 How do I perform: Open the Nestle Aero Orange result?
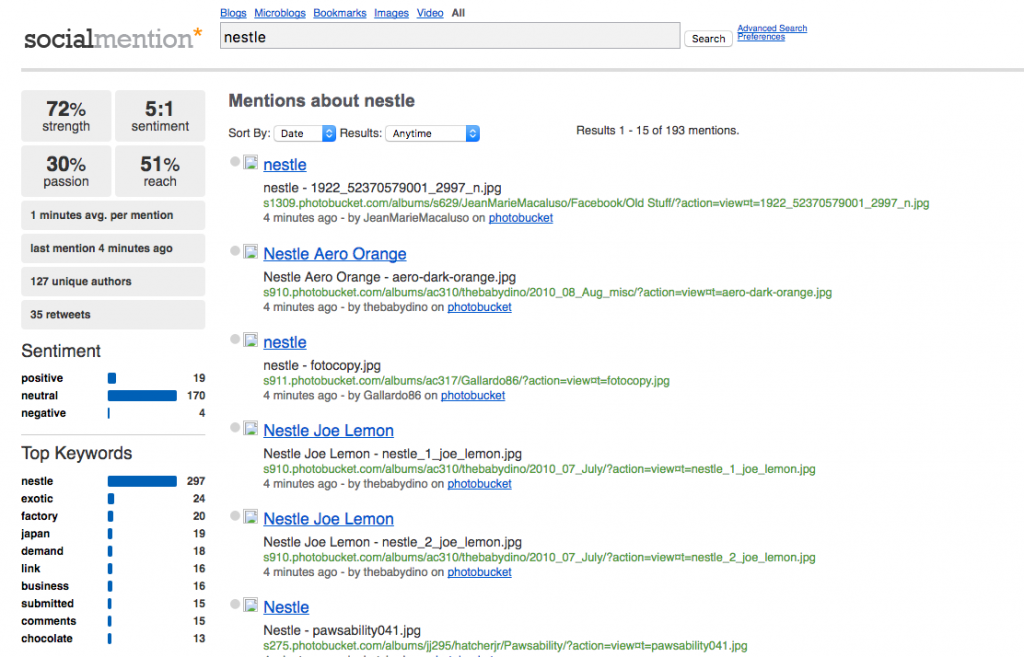click(x=335, y=253)
